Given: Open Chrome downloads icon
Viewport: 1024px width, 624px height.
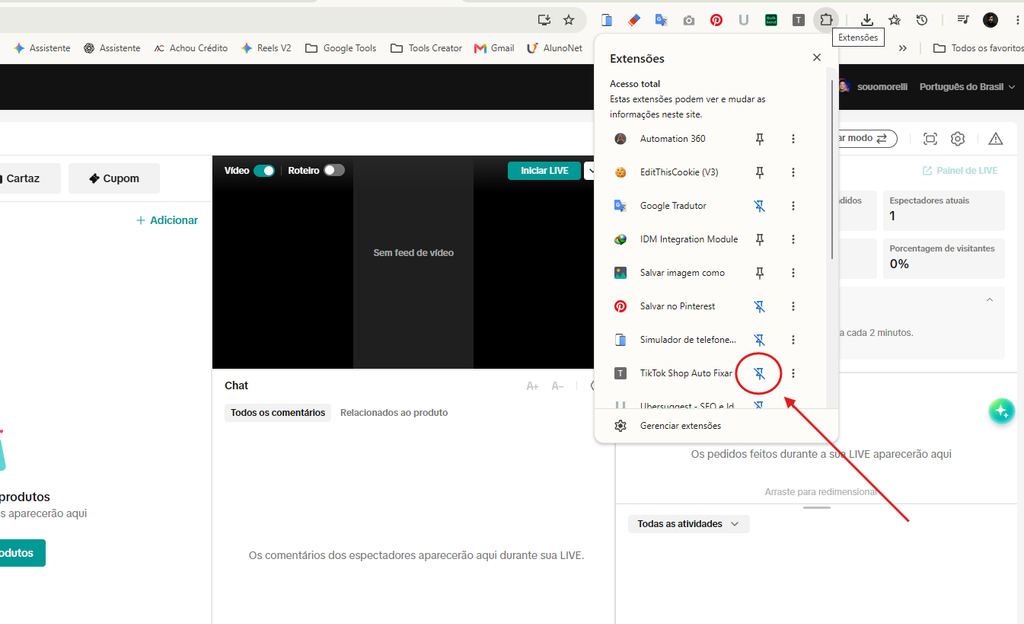Looking at the screenshot, I should tap(867, 20).
